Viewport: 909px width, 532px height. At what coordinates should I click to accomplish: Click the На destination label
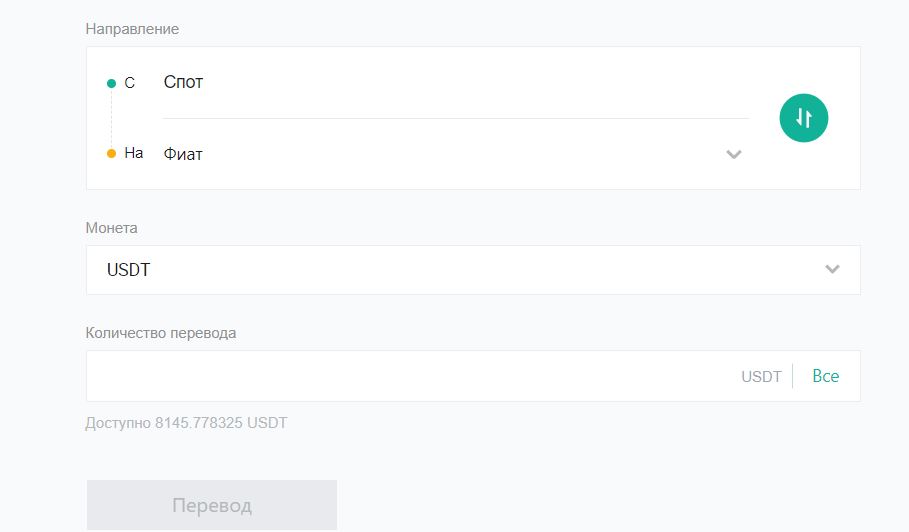tap(134, 153)
